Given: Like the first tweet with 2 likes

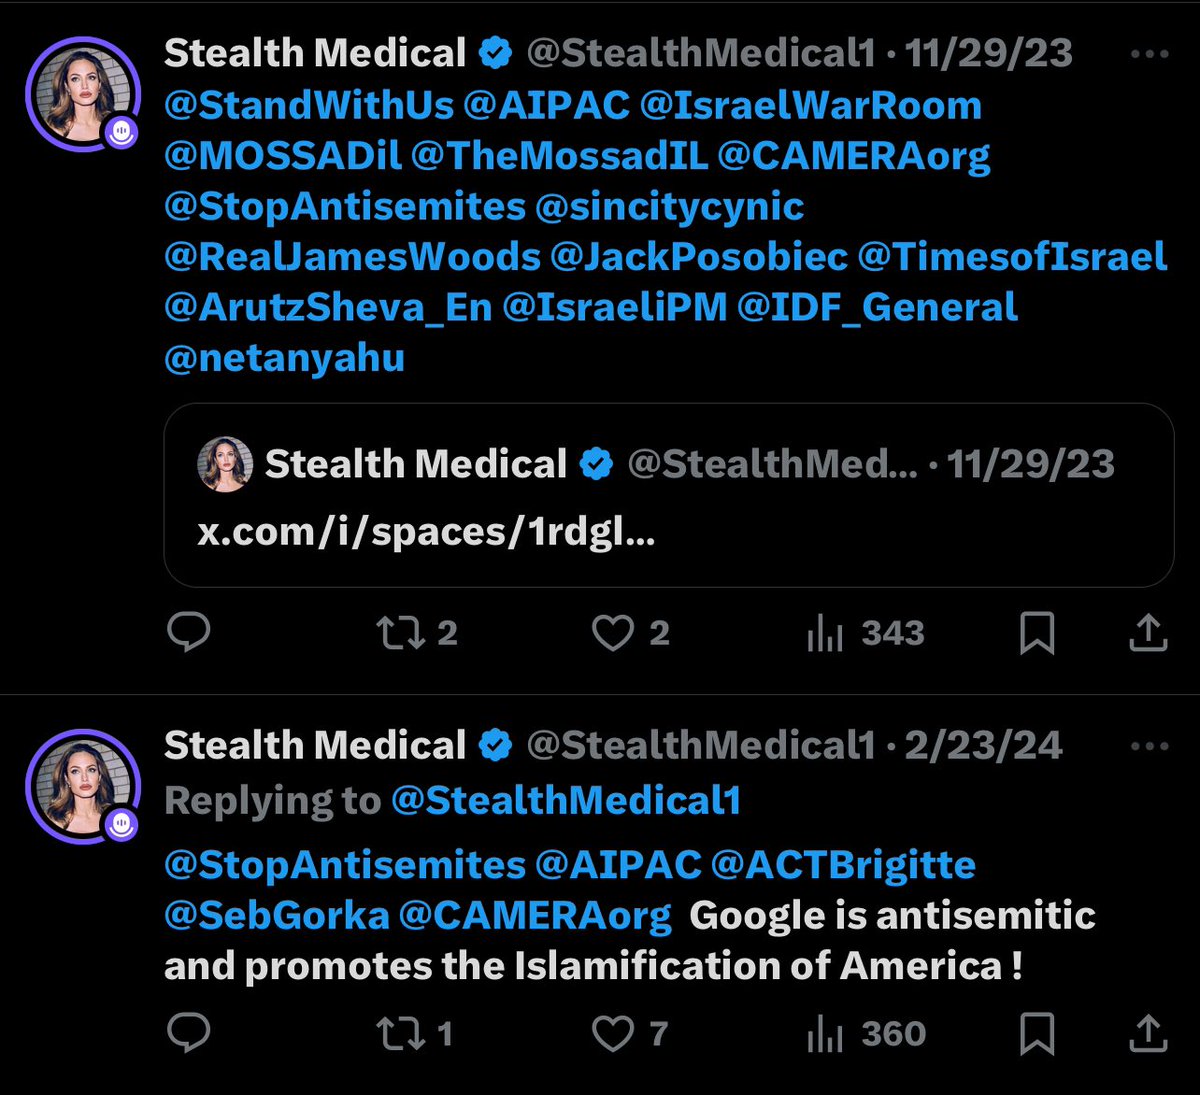Looking at the screenshot, I should tap(613, 632).
